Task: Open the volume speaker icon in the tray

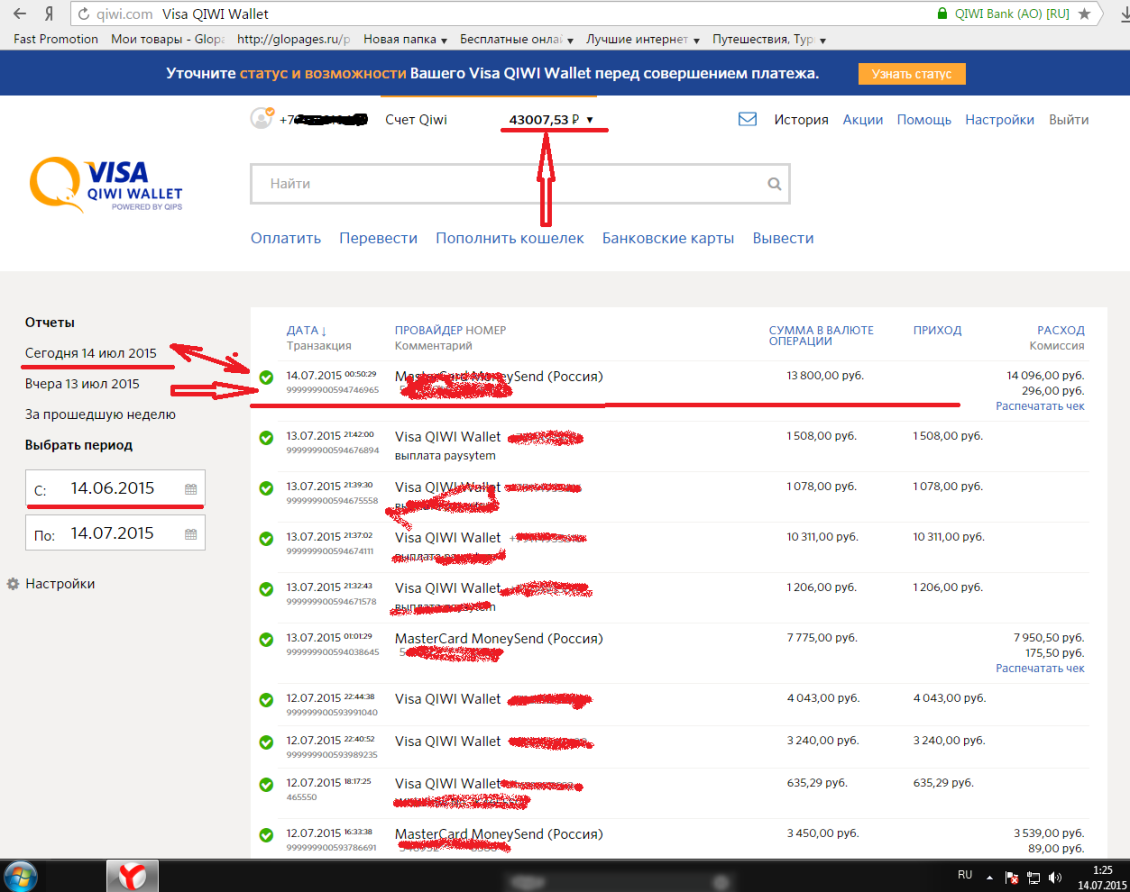Action: [x=1055, y=877]
